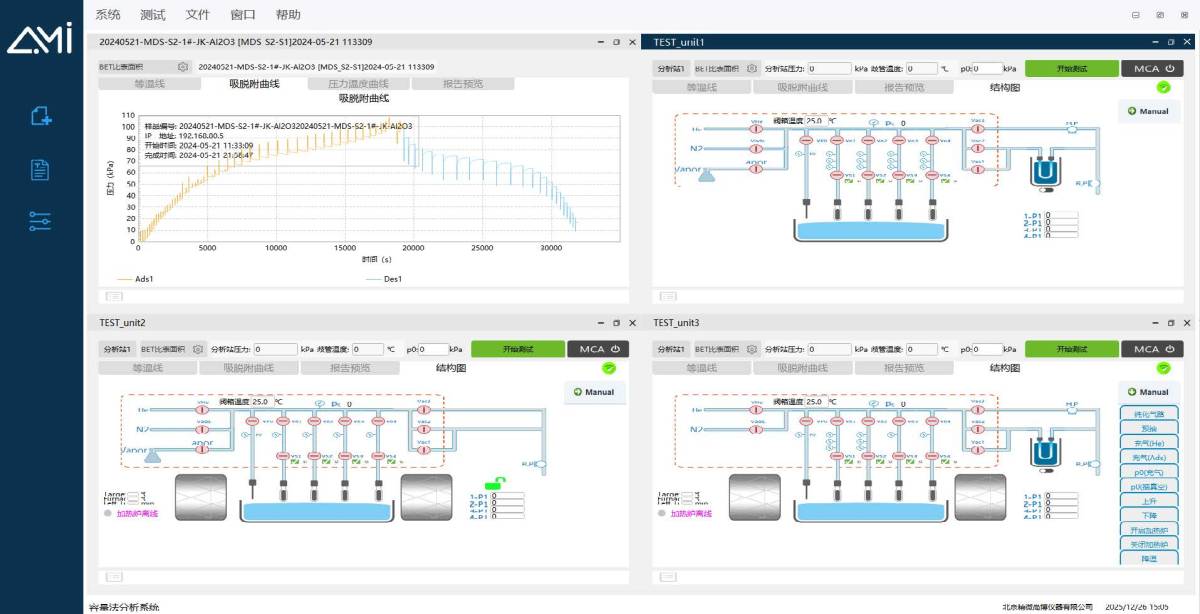The height and width of the screenshot is (614, 1200).
Task: Click the green connection status icon in TEST_unit1
Action: (x=1163, y=87)
